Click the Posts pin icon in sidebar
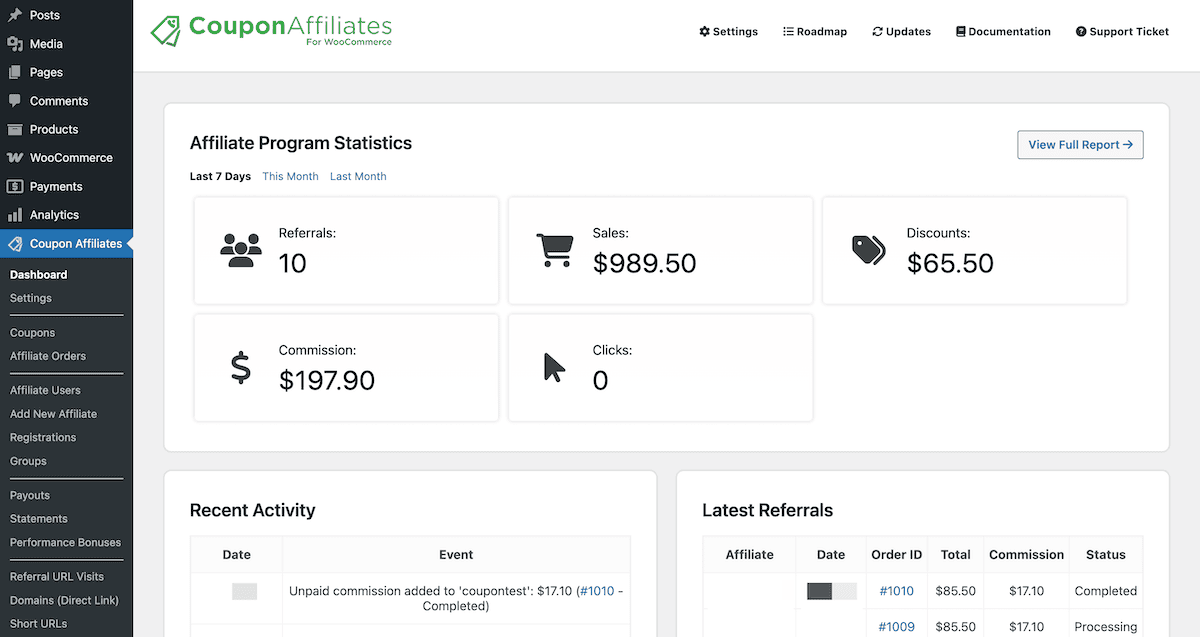1200x637 pixels. tap(15, 15)
